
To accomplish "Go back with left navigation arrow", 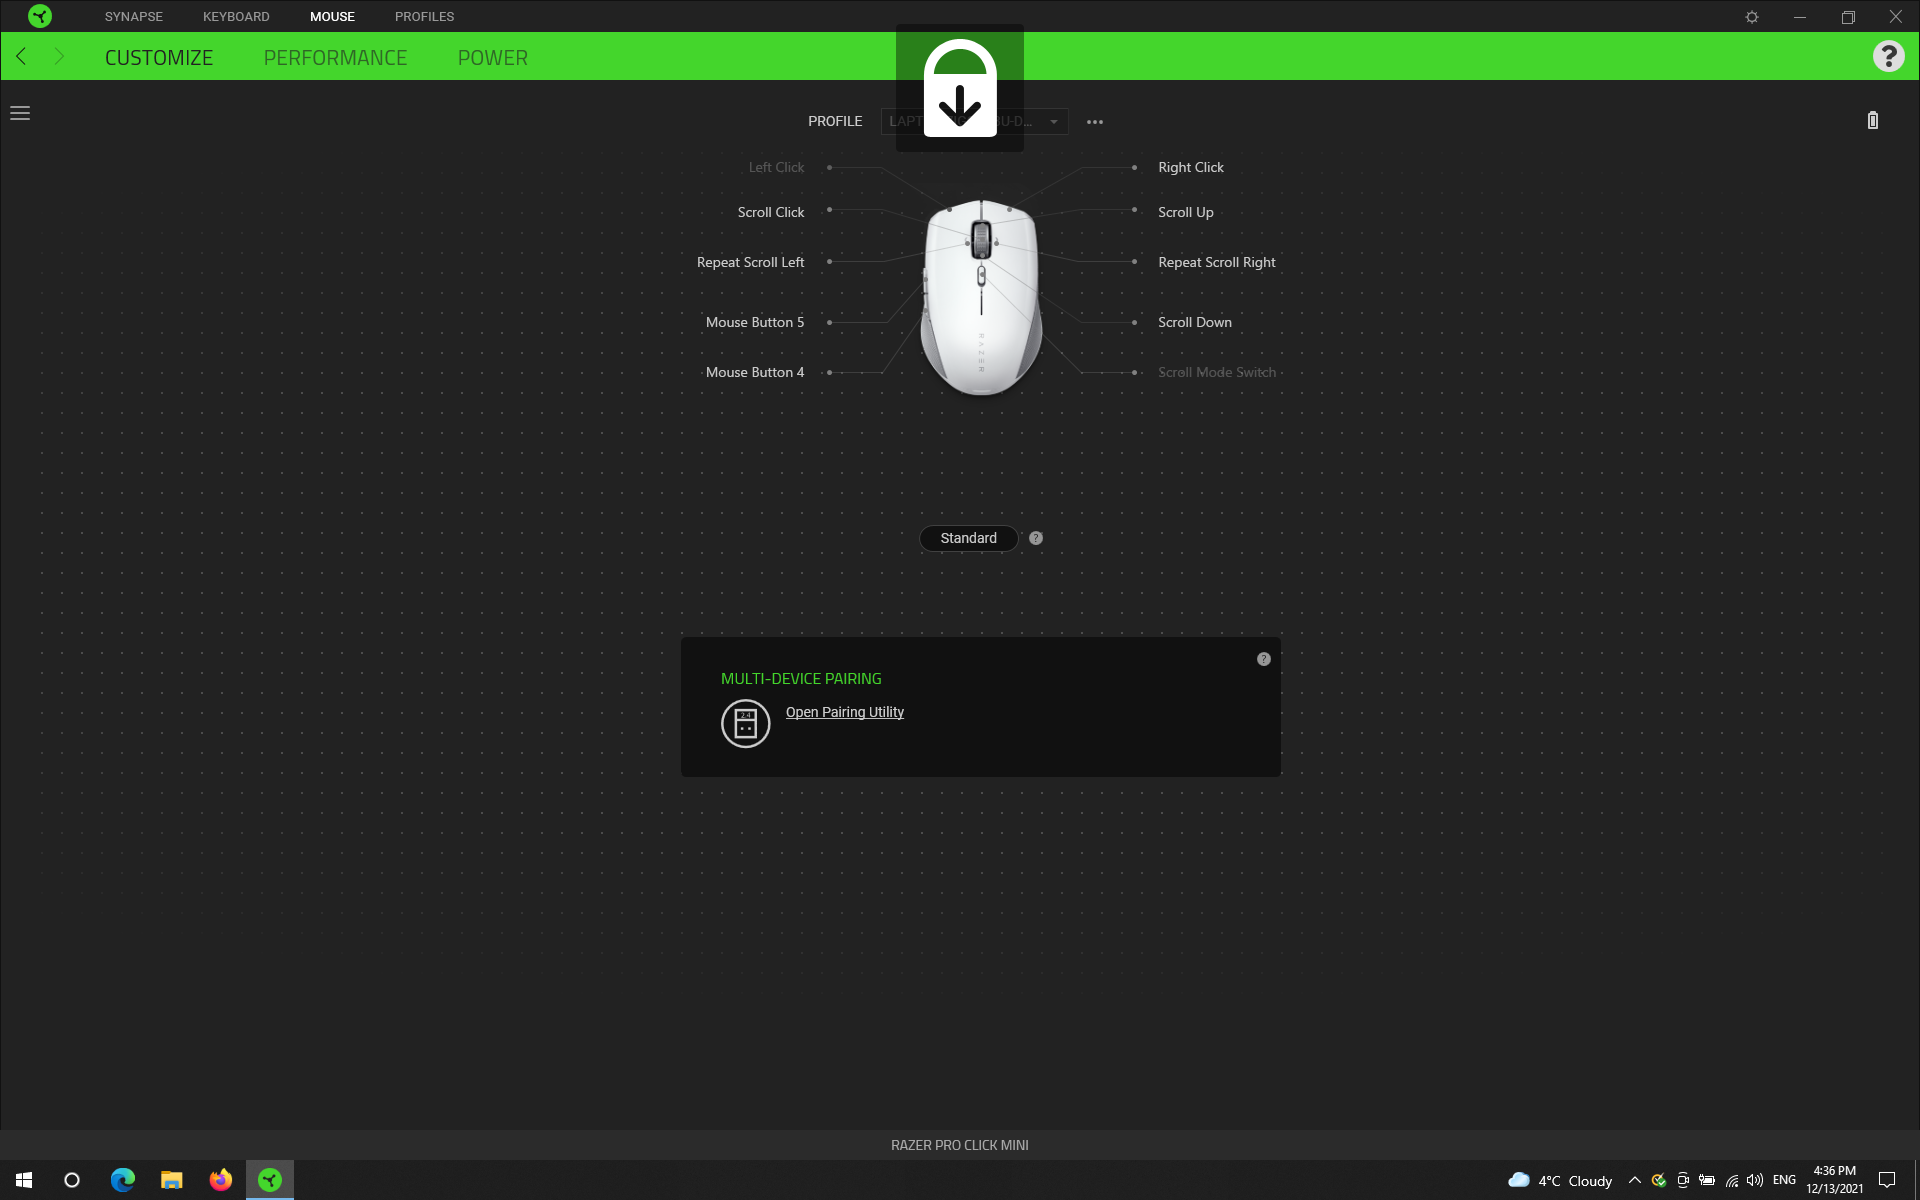I will pos(21,57).
